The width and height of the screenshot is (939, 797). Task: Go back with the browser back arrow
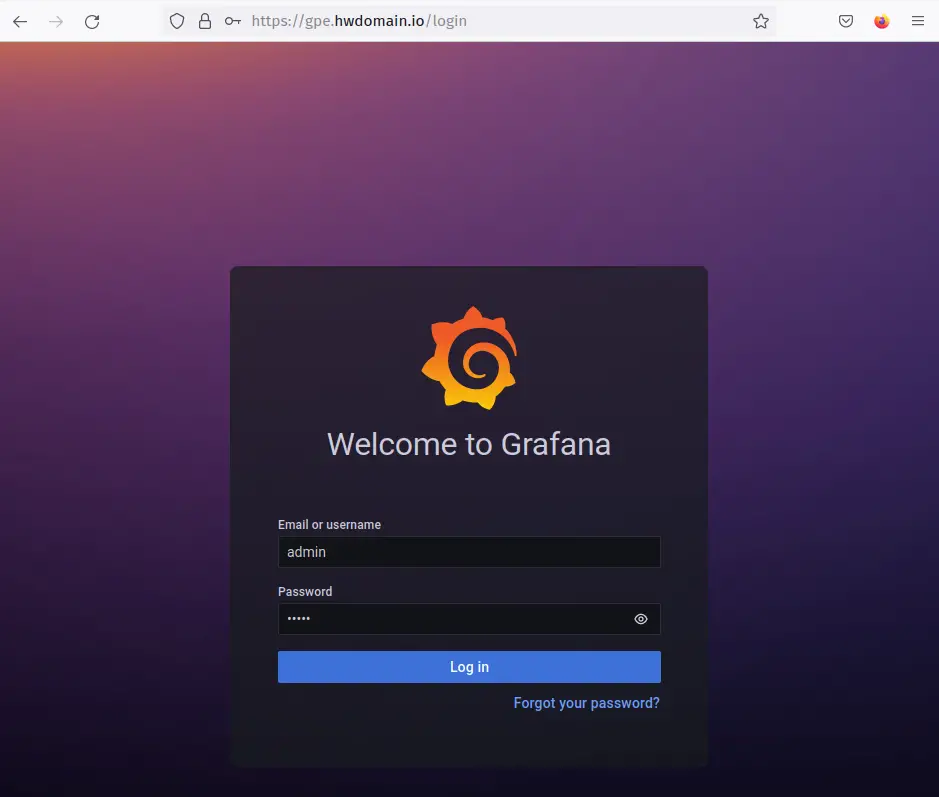point(20,22)
